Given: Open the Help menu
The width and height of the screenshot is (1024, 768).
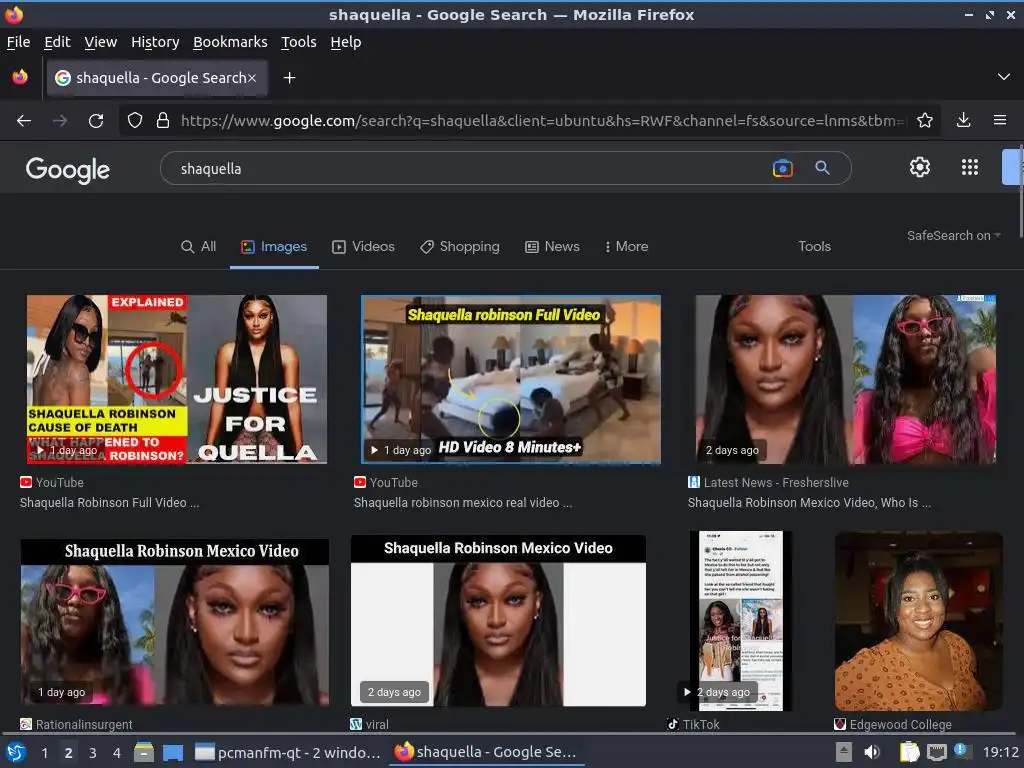Looking at the screenshot, I should click(345, 42).
